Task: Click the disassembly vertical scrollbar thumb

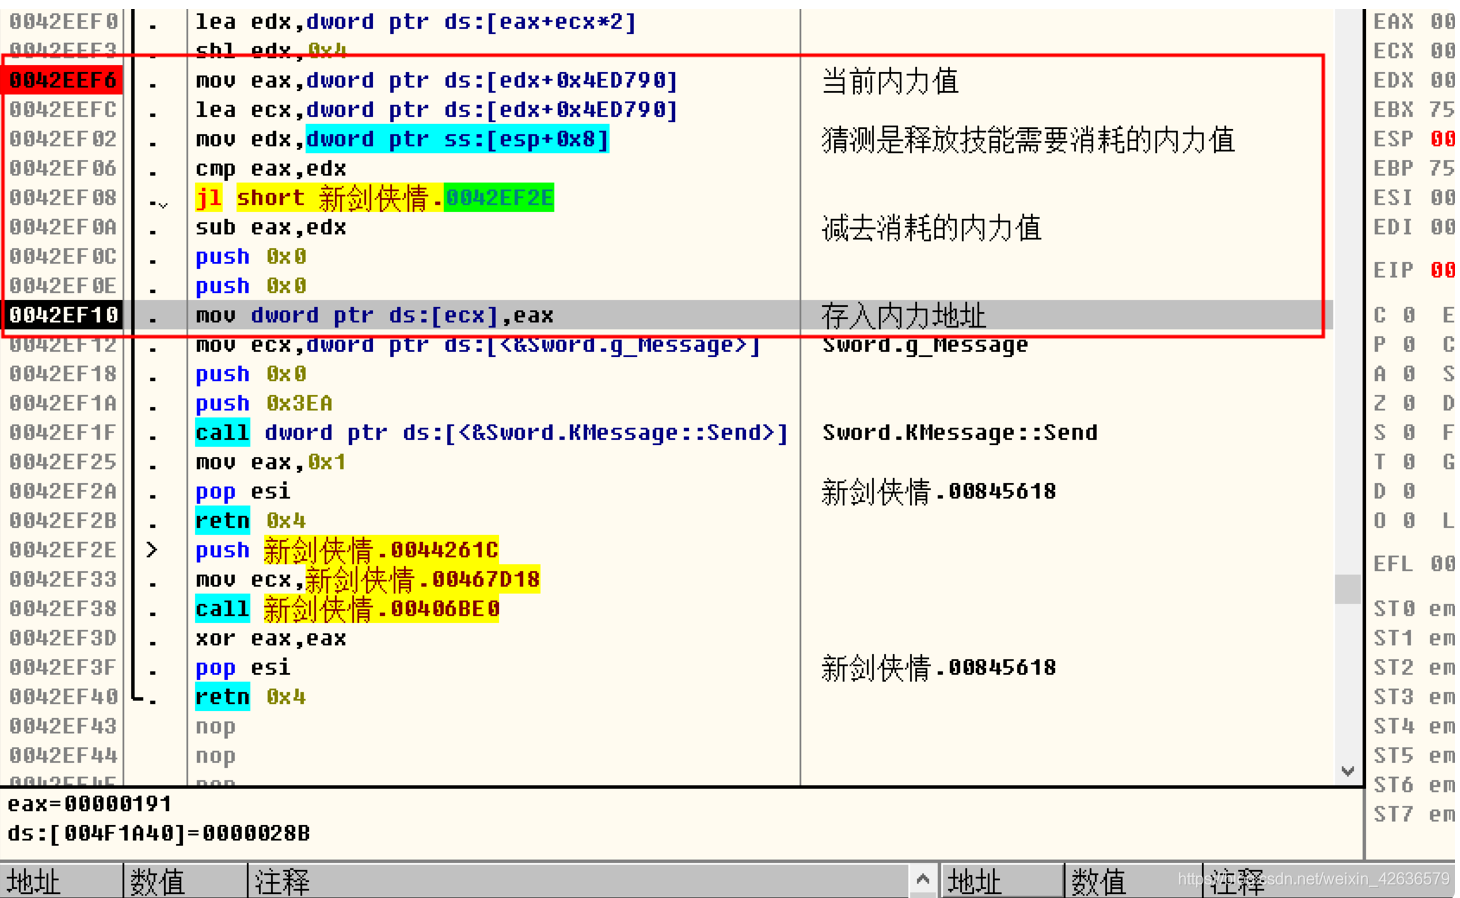Action: pos(1348,589)
